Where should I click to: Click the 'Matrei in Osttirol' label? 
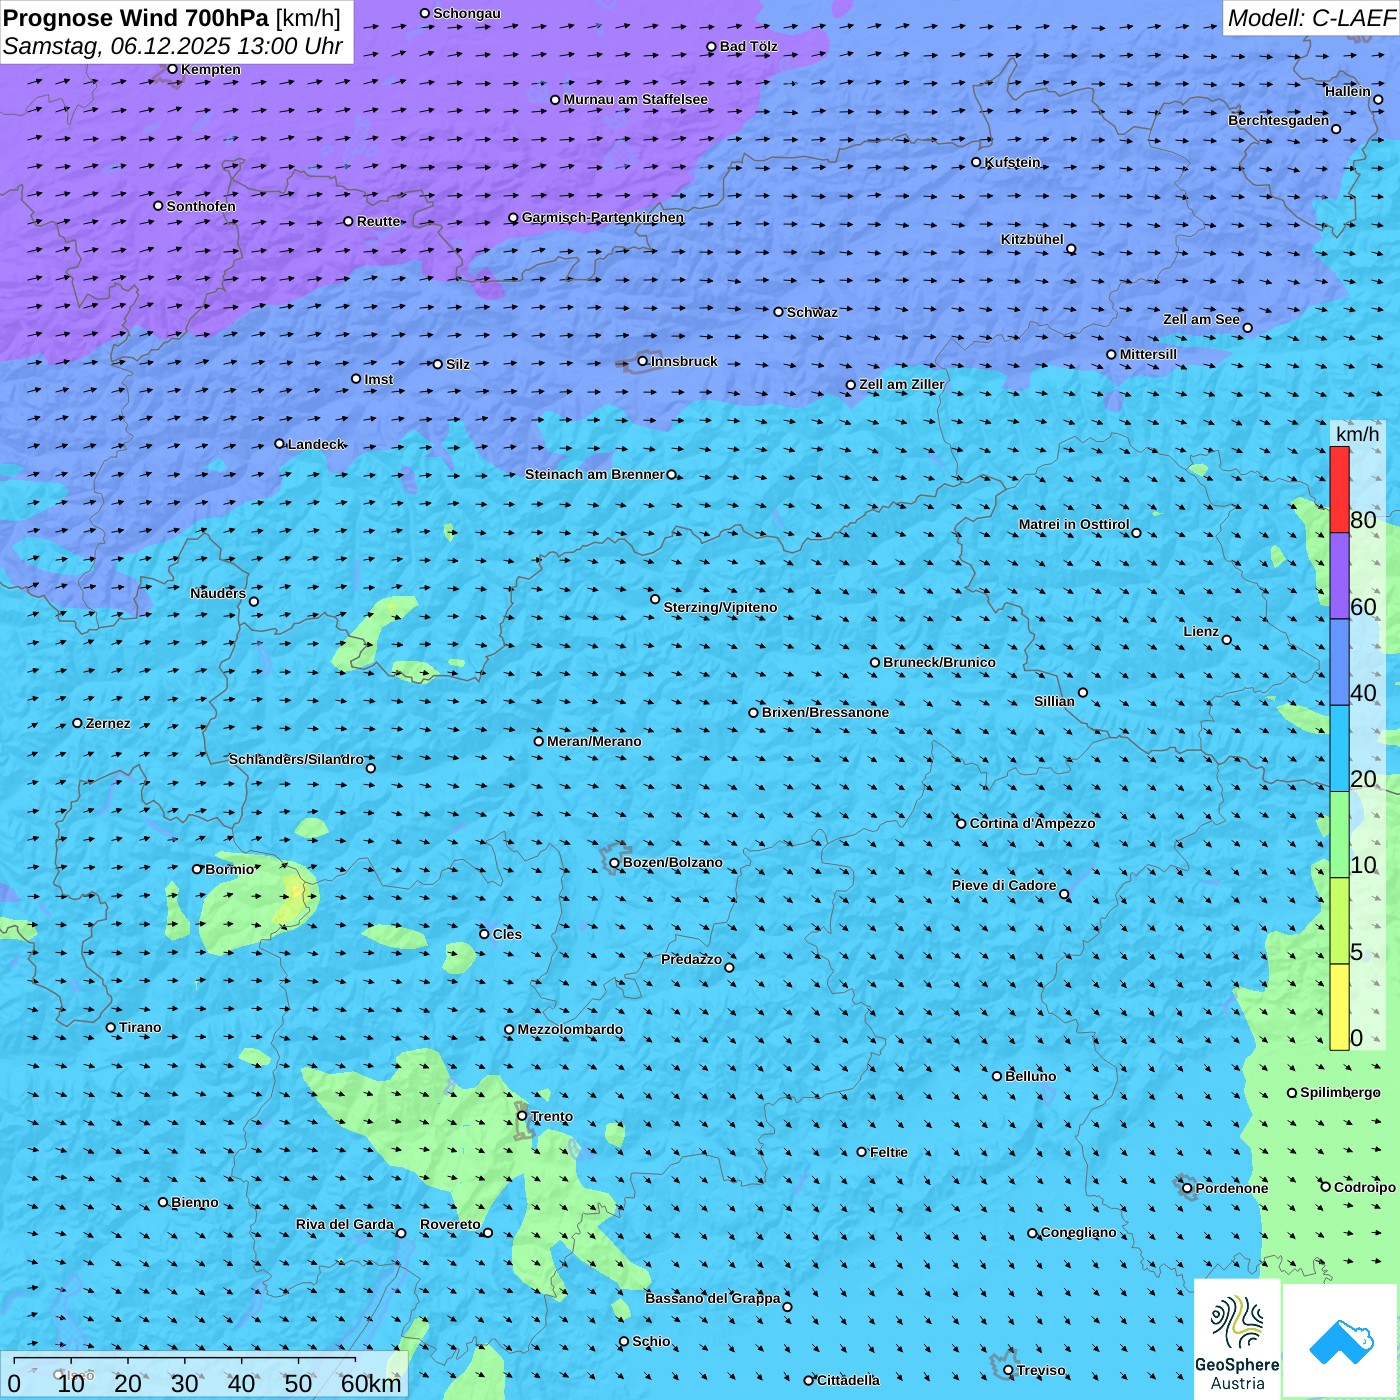1074,524
